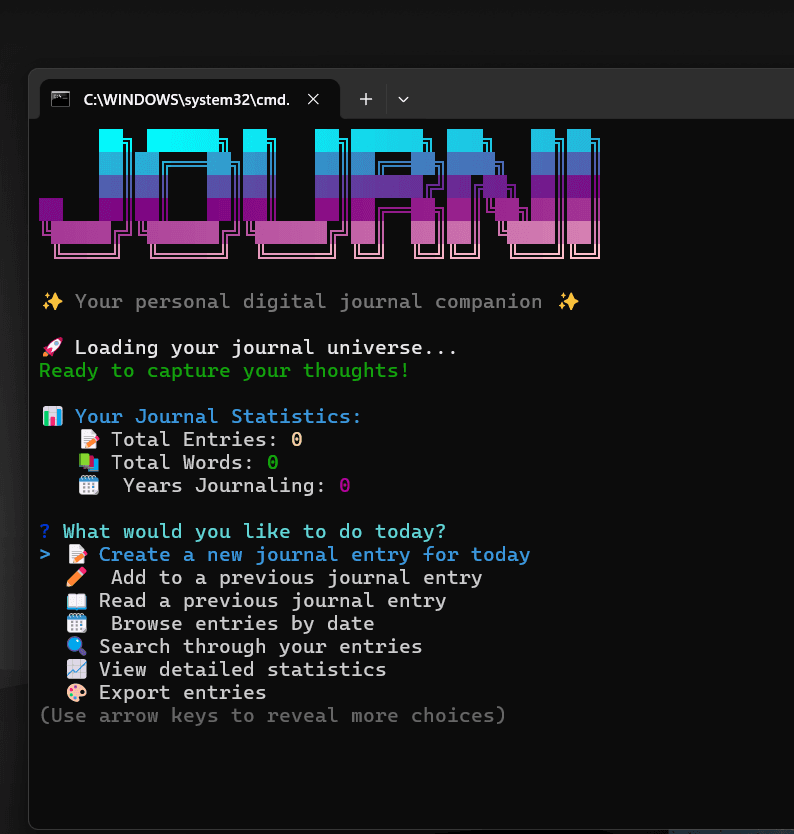Expand the new tab profile dropdown chevron
794x834 pixels.
[404, 99]
